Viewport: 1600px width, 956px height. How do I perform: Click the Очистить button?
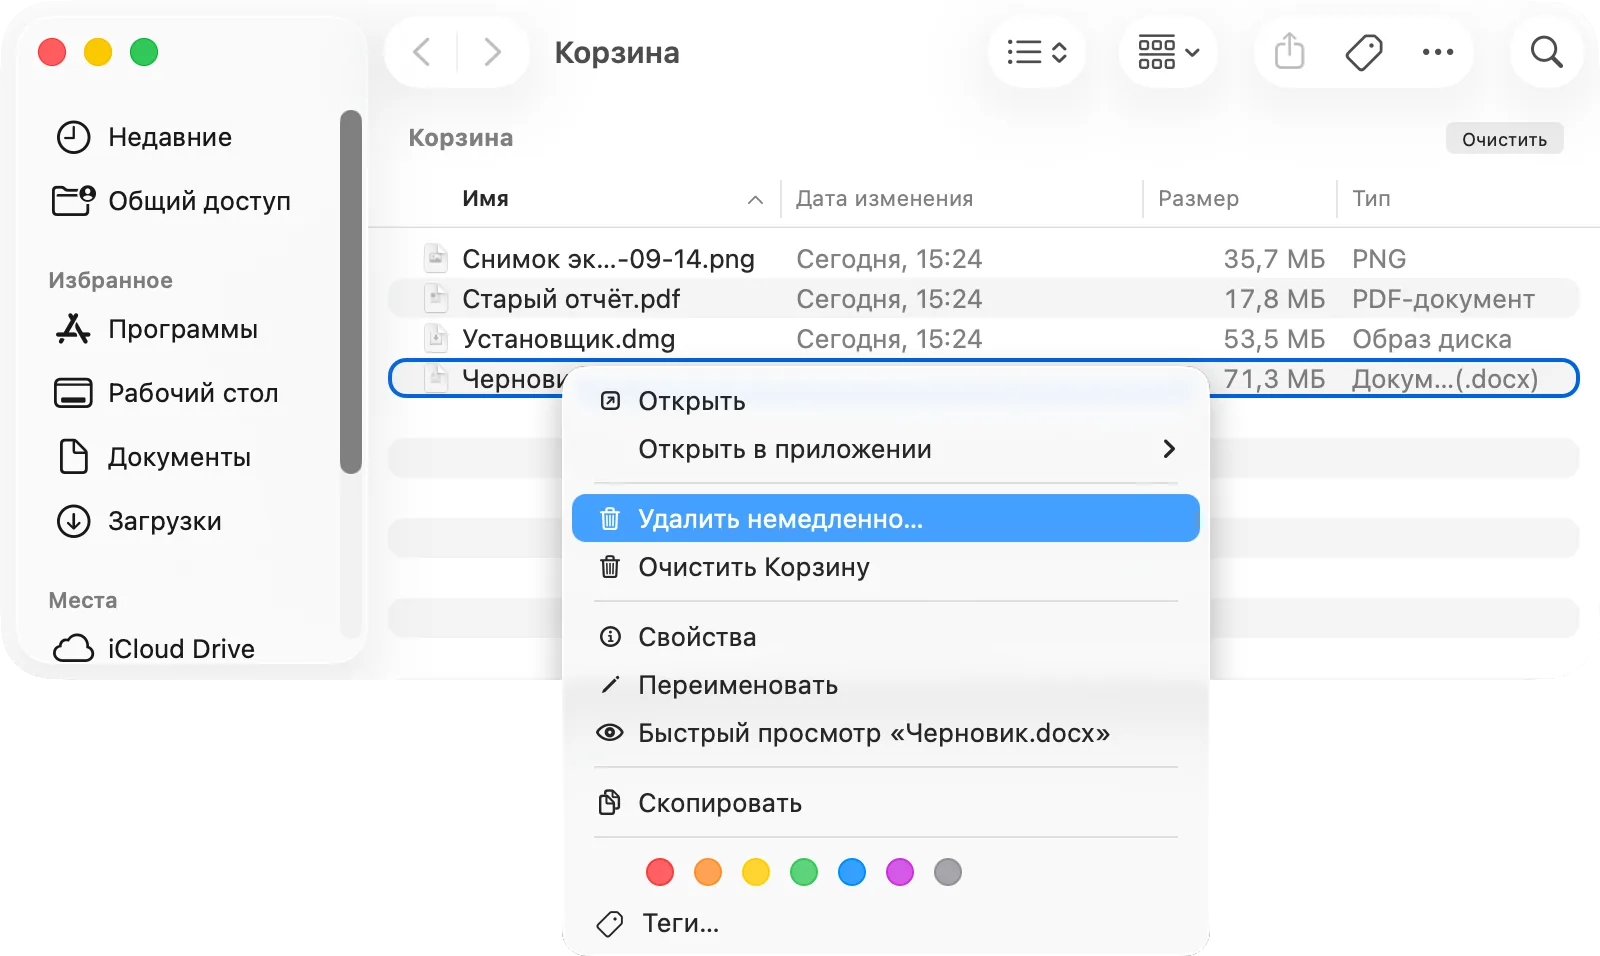[x=1504, y=139]
